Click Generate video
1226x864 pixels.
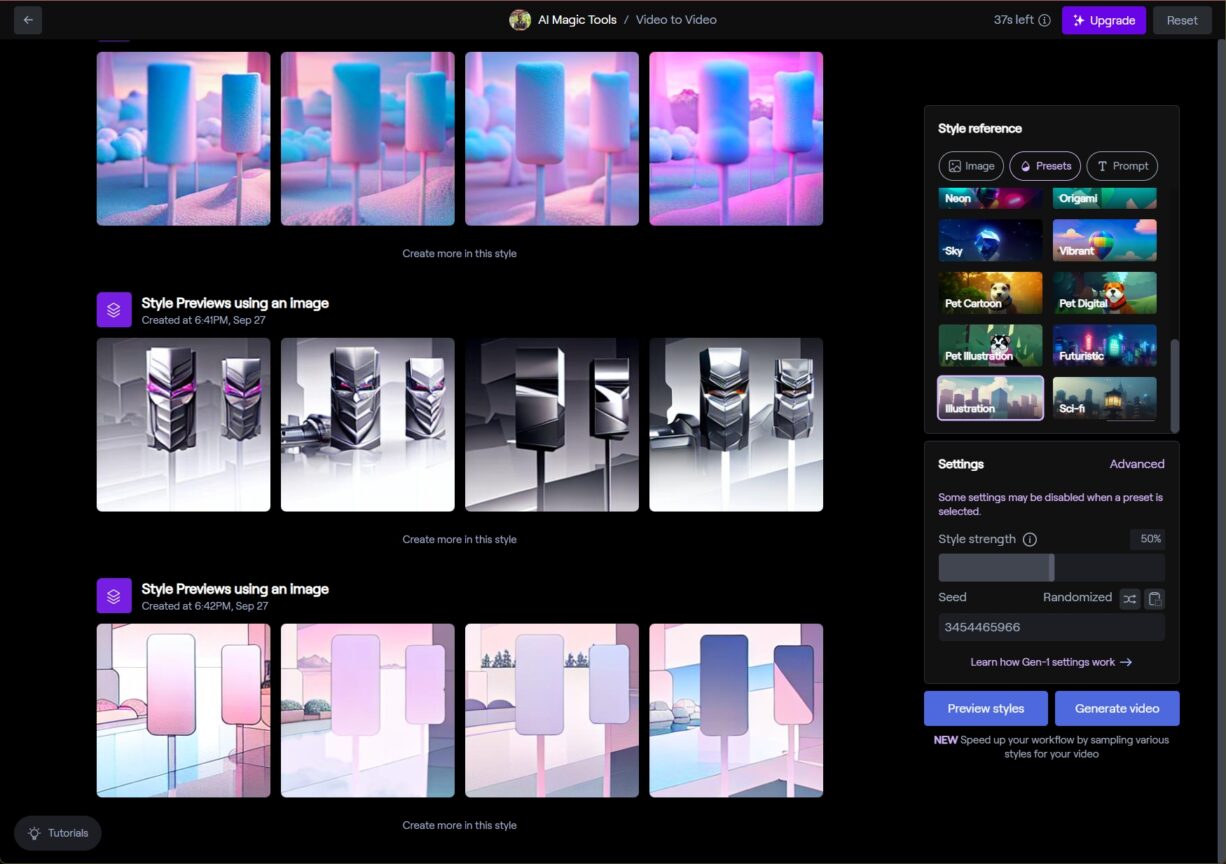(1117, 708)
